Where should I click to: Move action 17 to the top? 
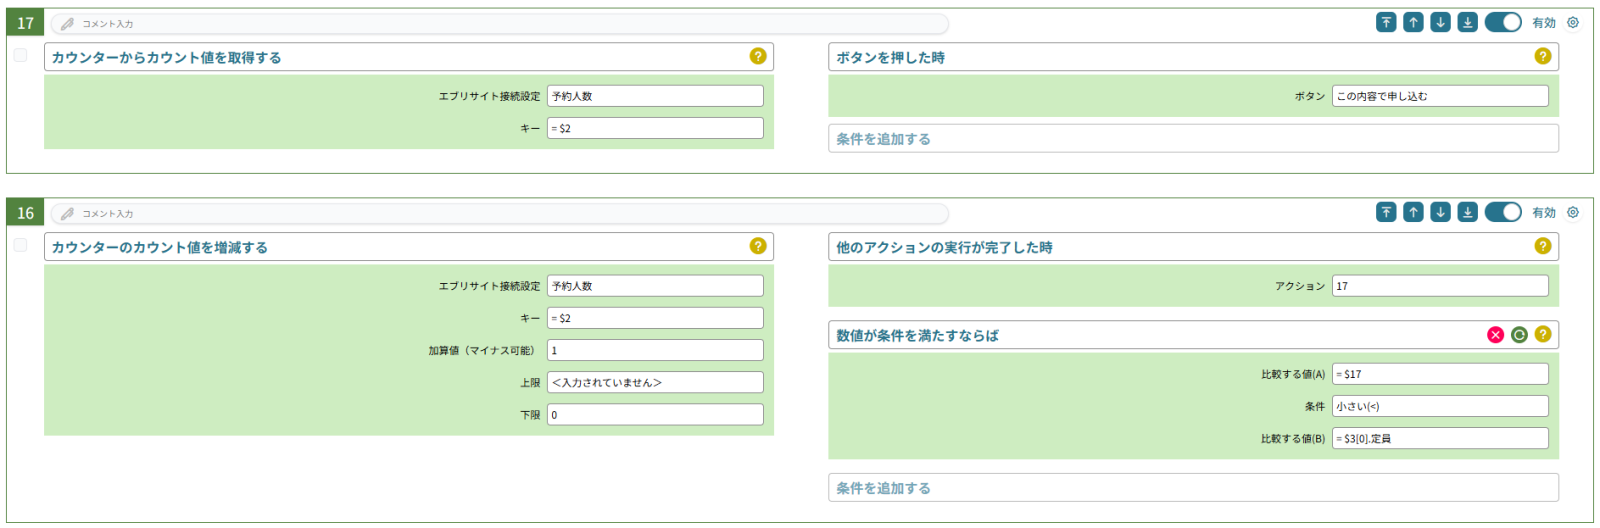pos(1386,22)
